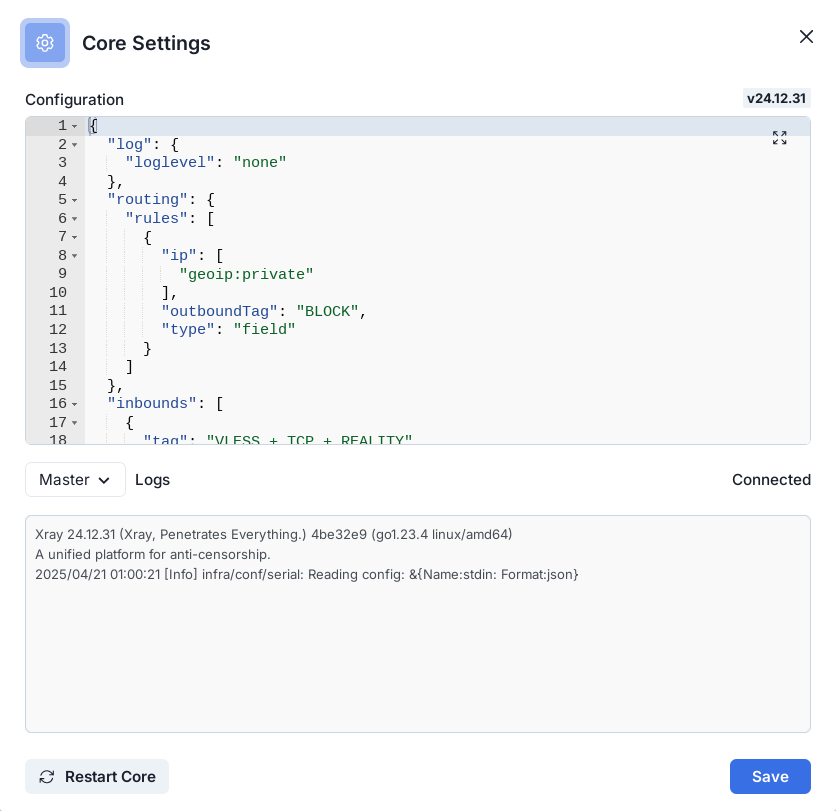Collapse the "rules" array at line 6
This screenshot has height=811, width=836.
pos(75,219)
